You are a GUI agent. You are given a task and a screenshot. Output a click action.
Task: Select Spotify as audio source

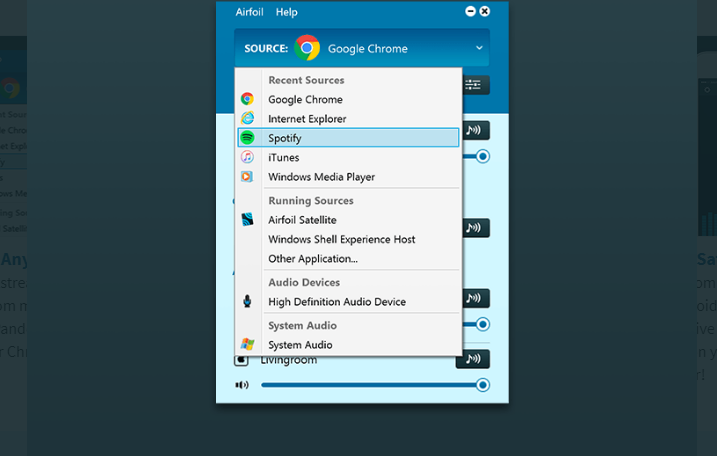348,138
